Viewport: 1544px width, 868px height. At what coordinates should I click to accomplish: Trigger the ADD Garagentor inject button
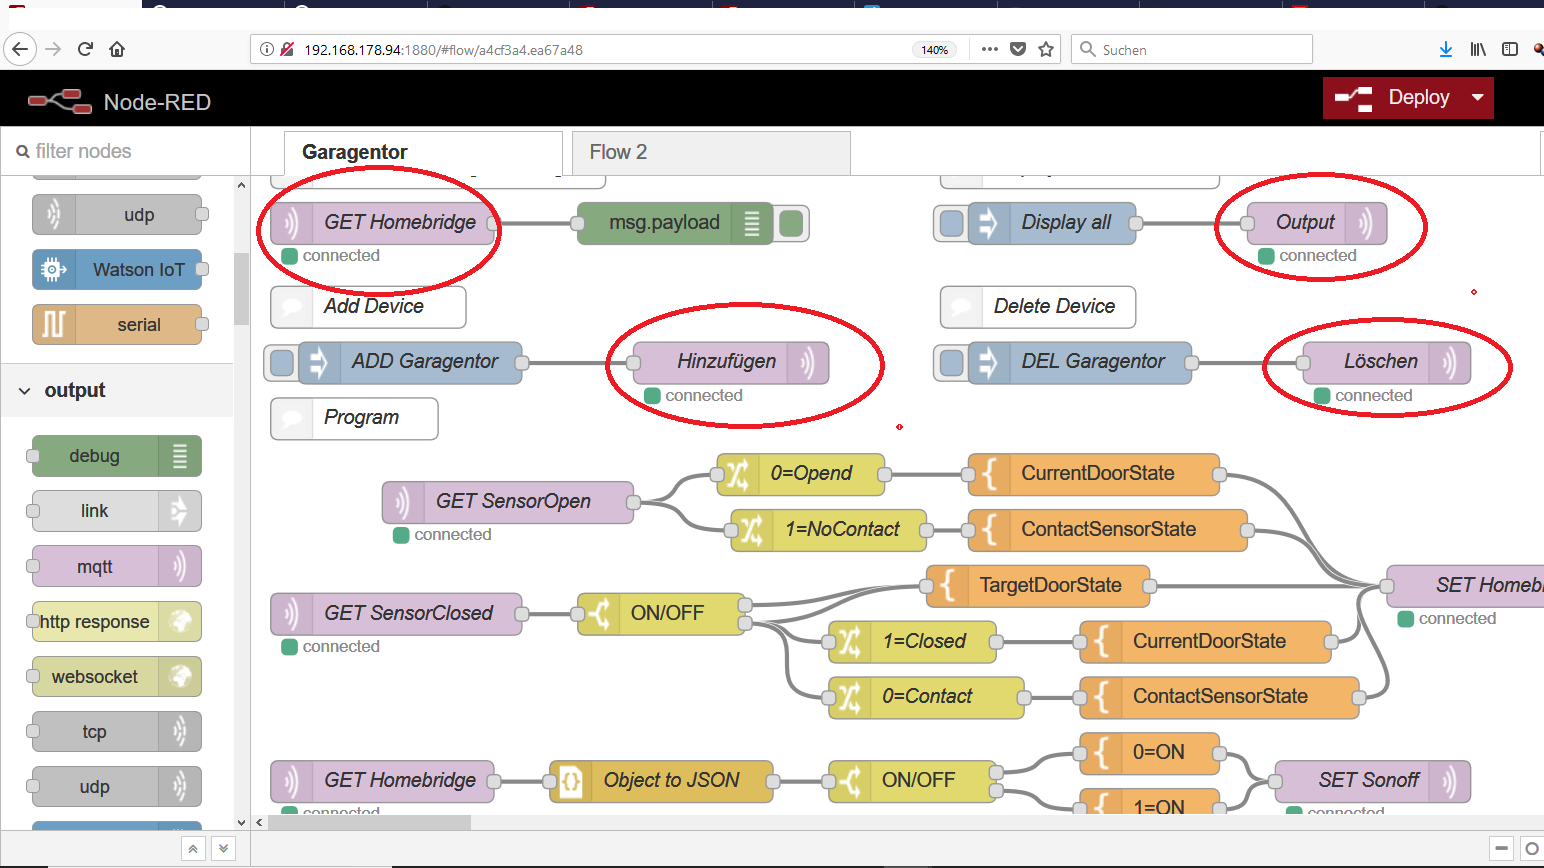[282, 362]
